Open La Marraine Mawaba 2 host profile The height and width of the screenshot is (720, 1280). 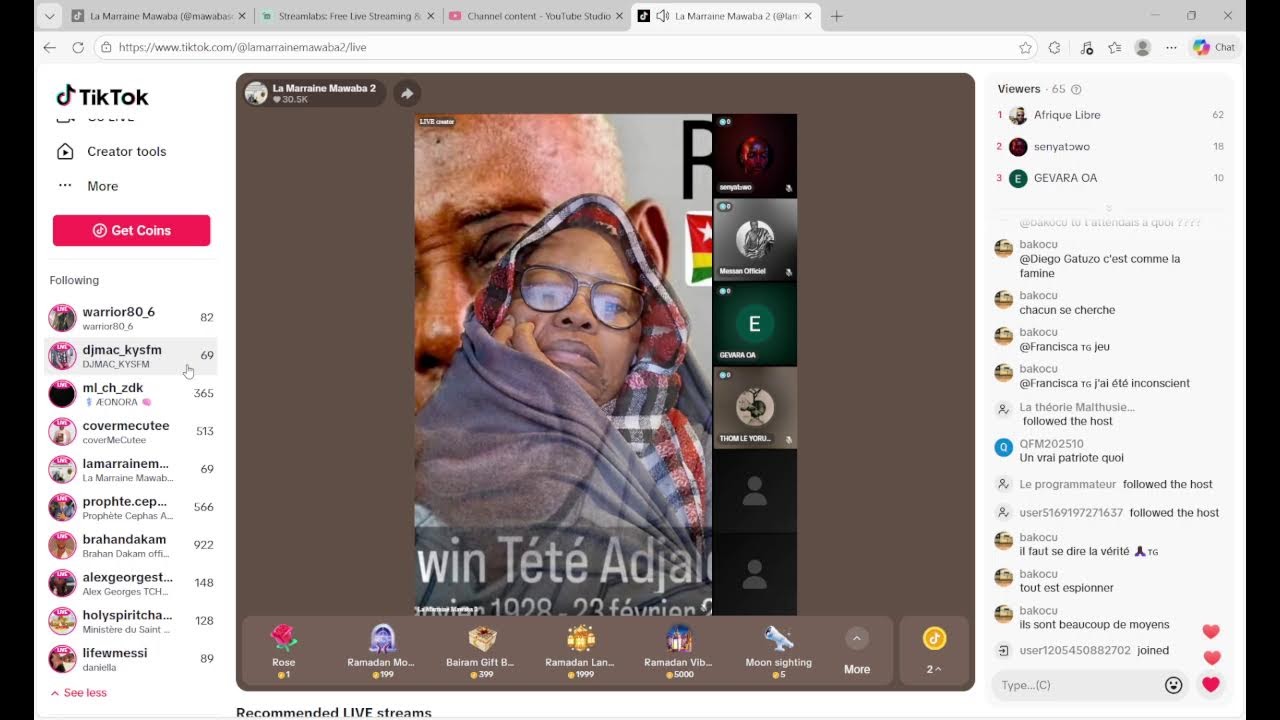tap(312, 93)
